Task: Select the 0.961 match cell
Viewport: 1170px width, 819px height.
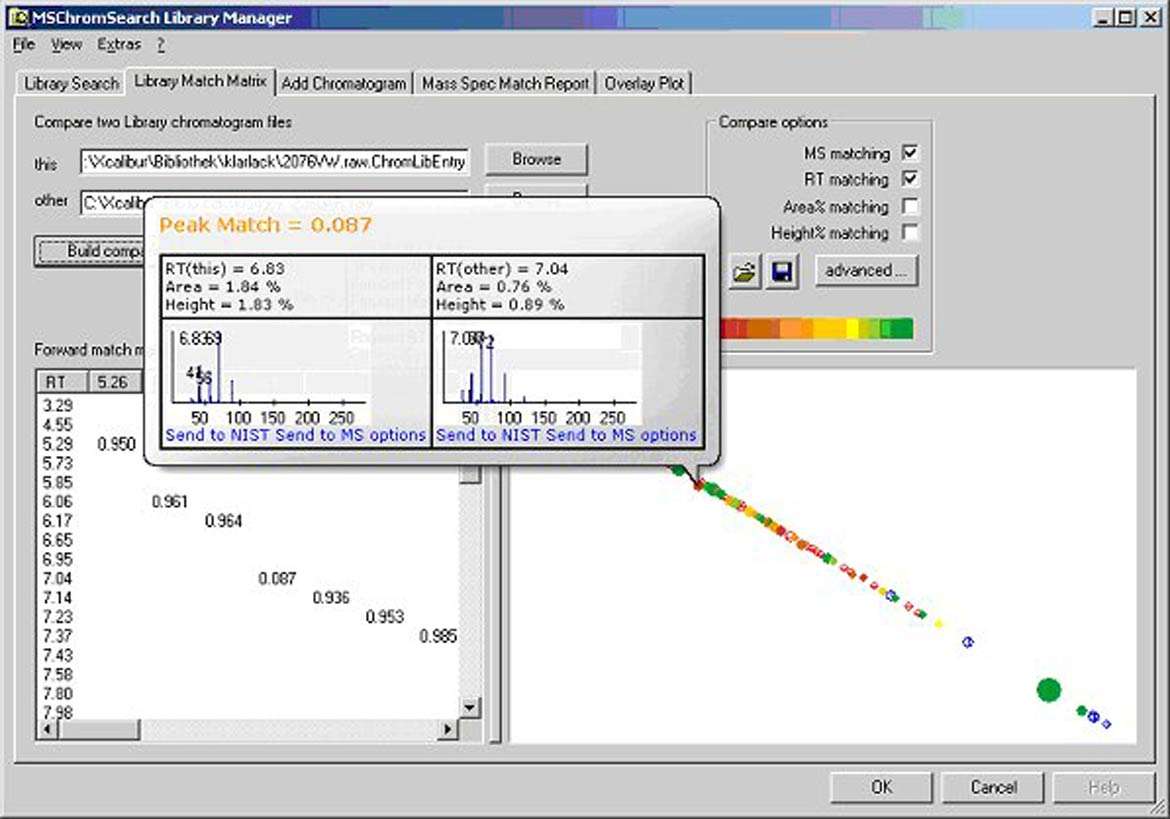Action: tap(169, 502)
